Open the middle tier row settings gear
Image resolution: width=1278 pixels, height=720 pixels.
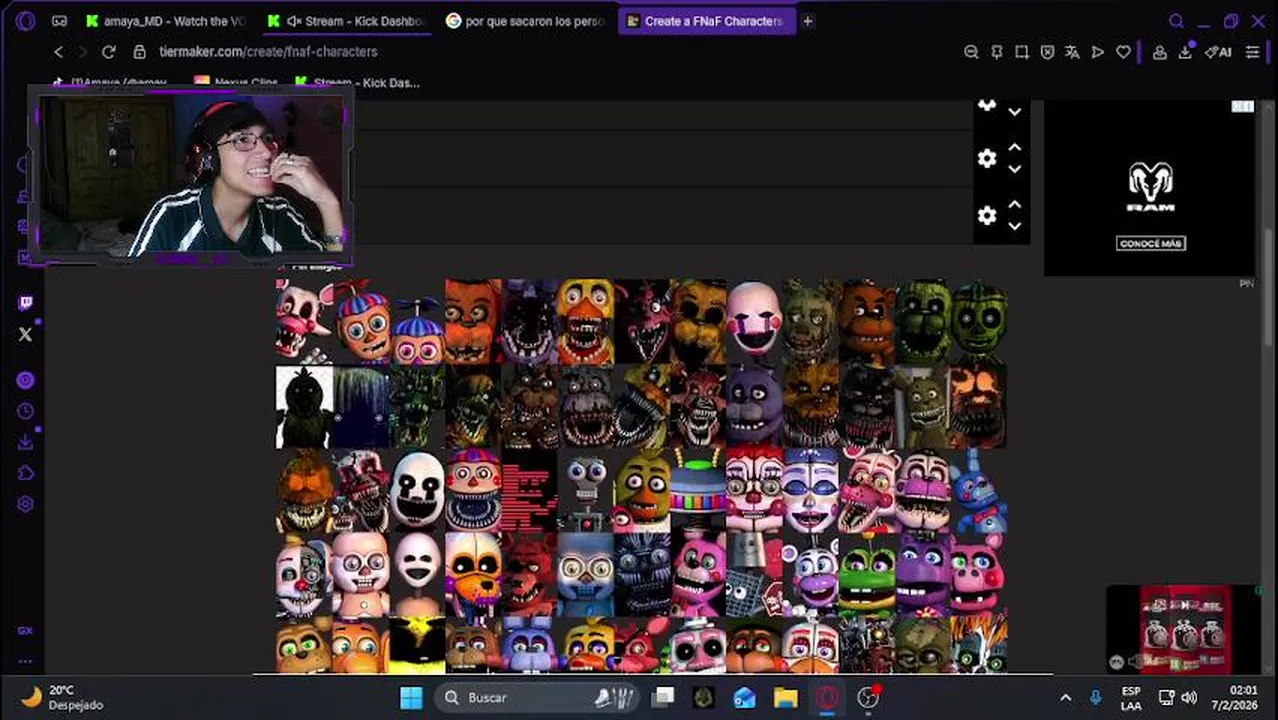(987, 159)
